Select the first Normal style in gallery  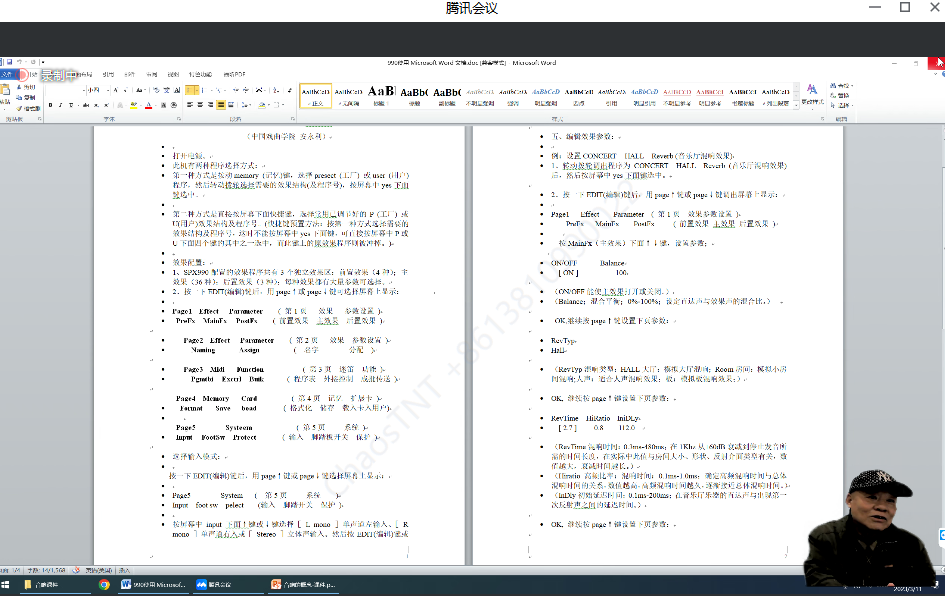coord(316,95)
